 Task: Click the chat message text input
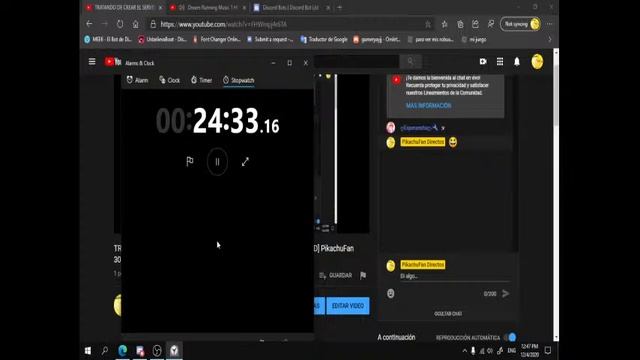click(x=454, y=276)
